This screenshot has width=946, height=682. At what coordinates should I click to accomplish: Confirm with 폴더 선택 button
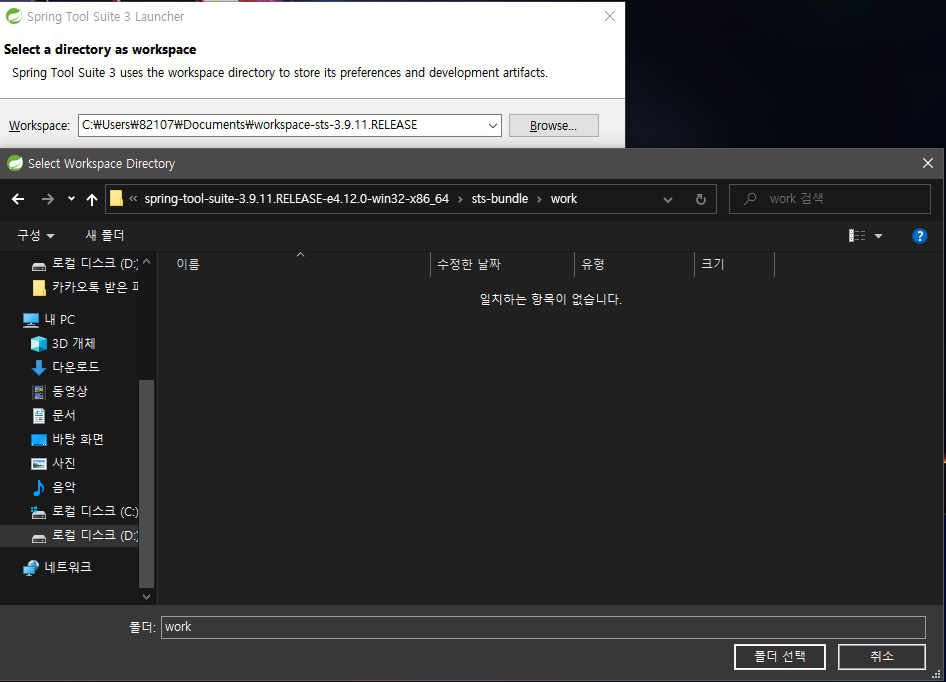(779, 657)
